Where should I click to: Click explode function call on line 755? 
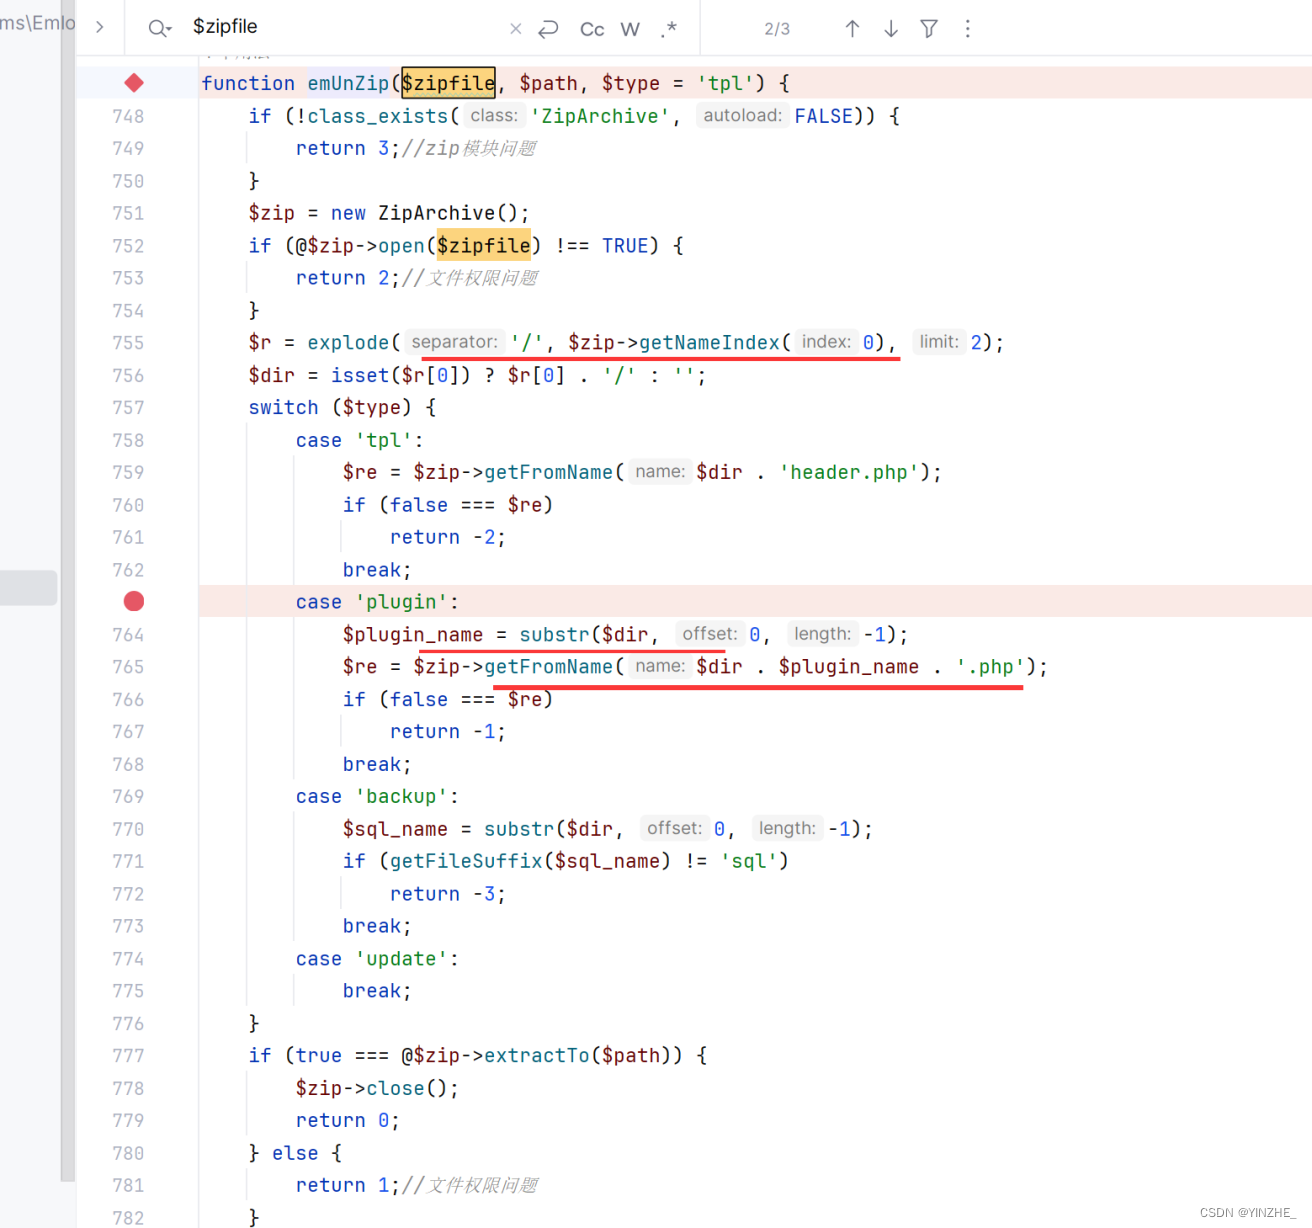coord(347,343)
